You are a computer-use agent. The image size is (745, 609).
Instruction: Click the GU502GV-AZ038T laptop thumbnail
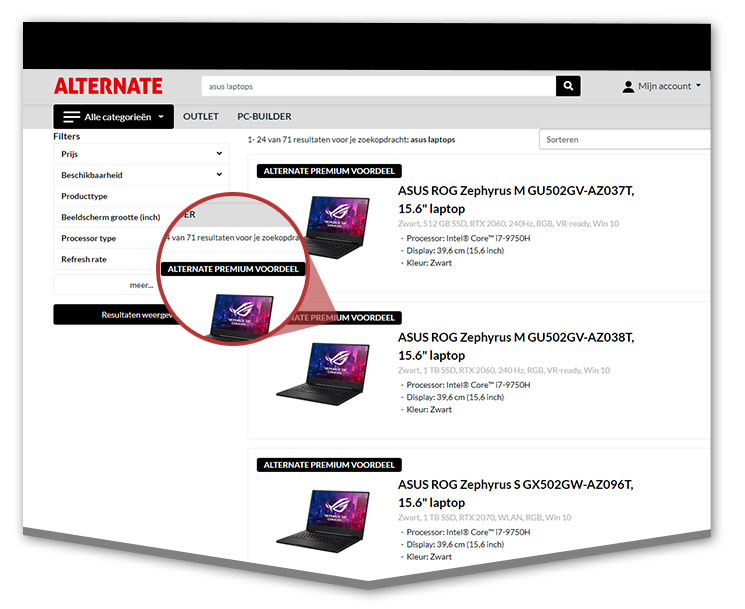click(x=323, y=374)
